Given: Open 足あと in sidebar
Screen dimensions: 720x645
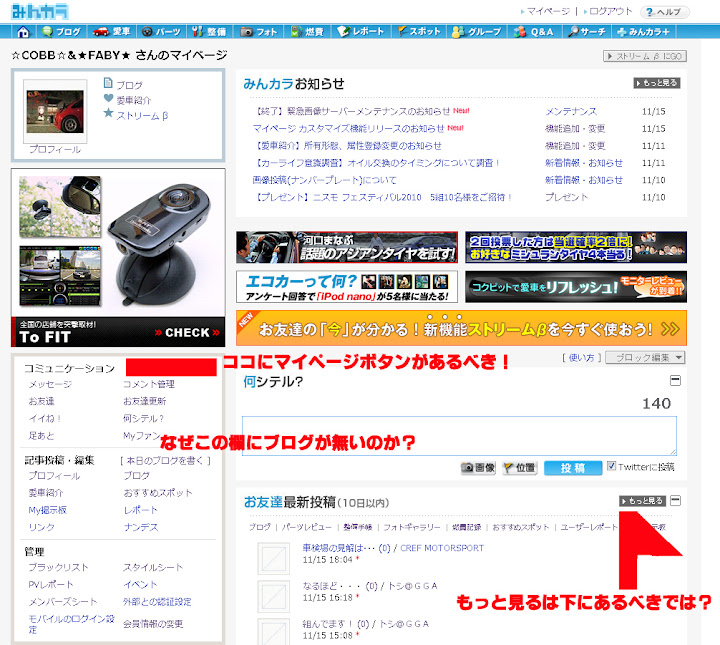Looking at the screenshot, I should coord(41,436).
